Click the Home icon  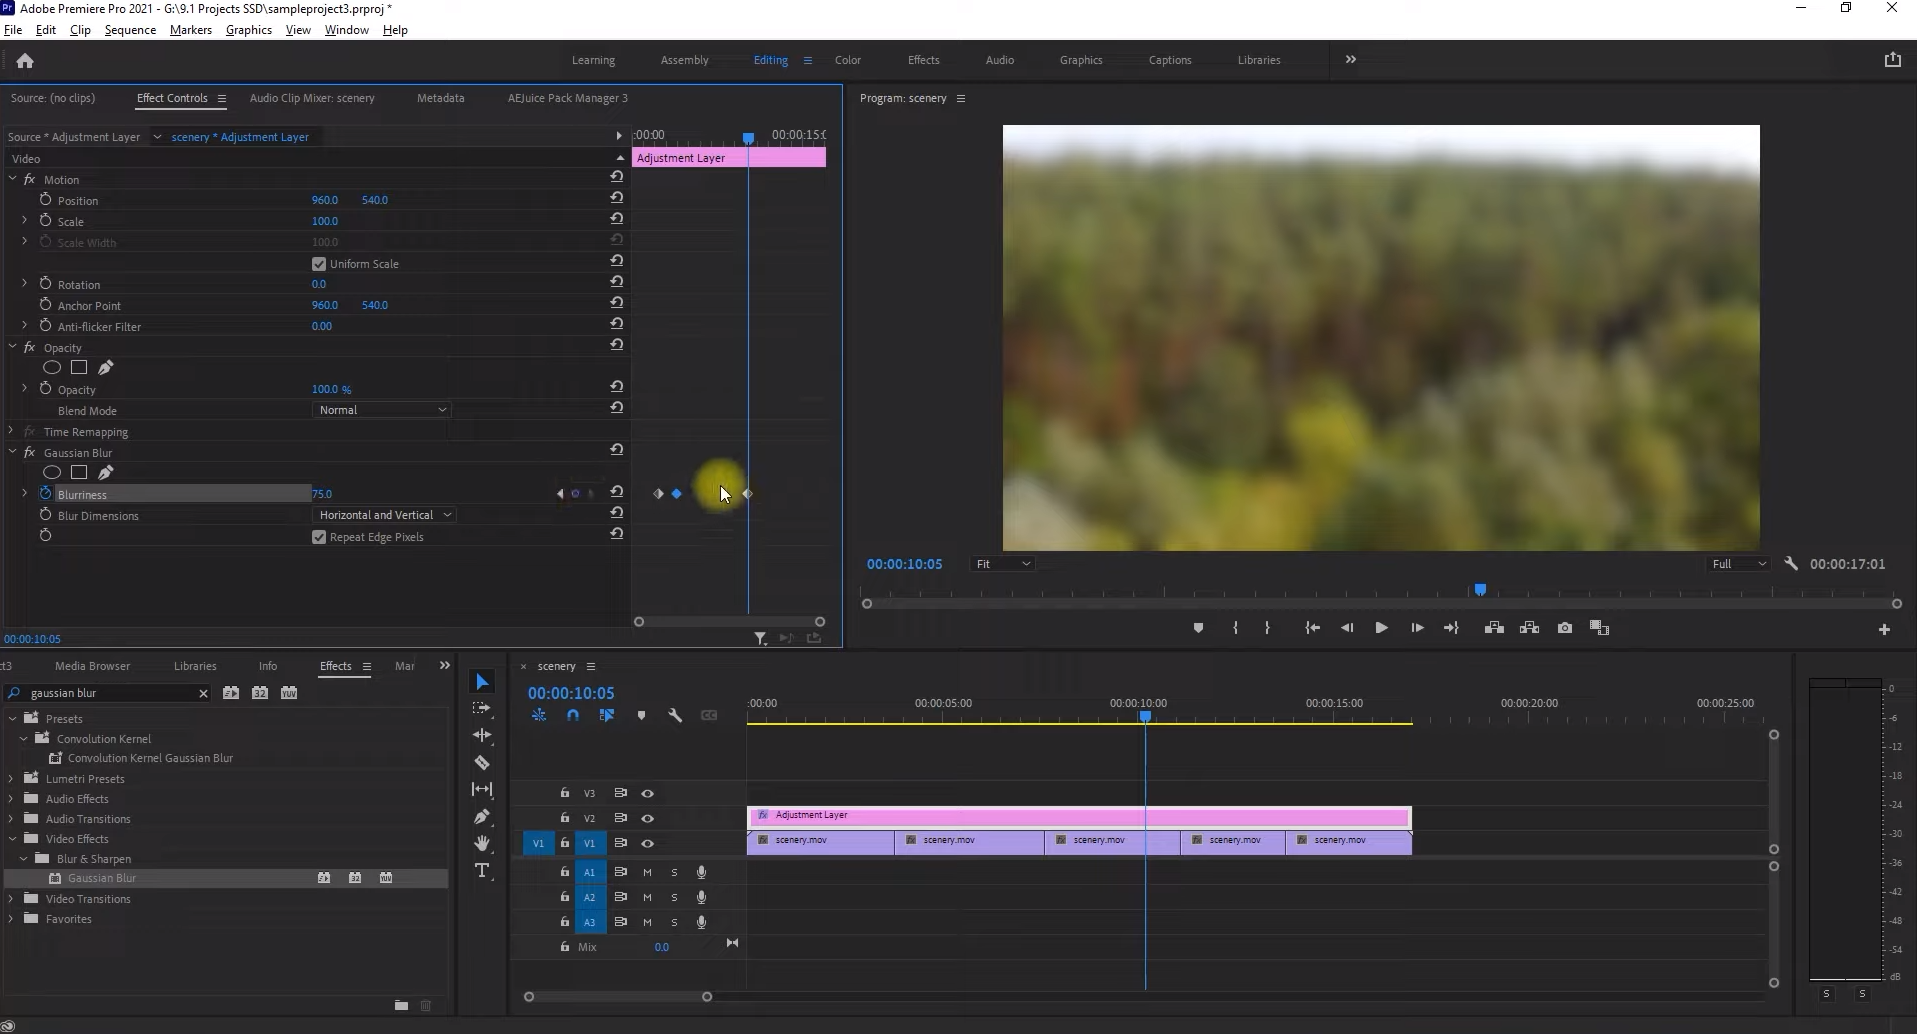(x=25, y=61)
